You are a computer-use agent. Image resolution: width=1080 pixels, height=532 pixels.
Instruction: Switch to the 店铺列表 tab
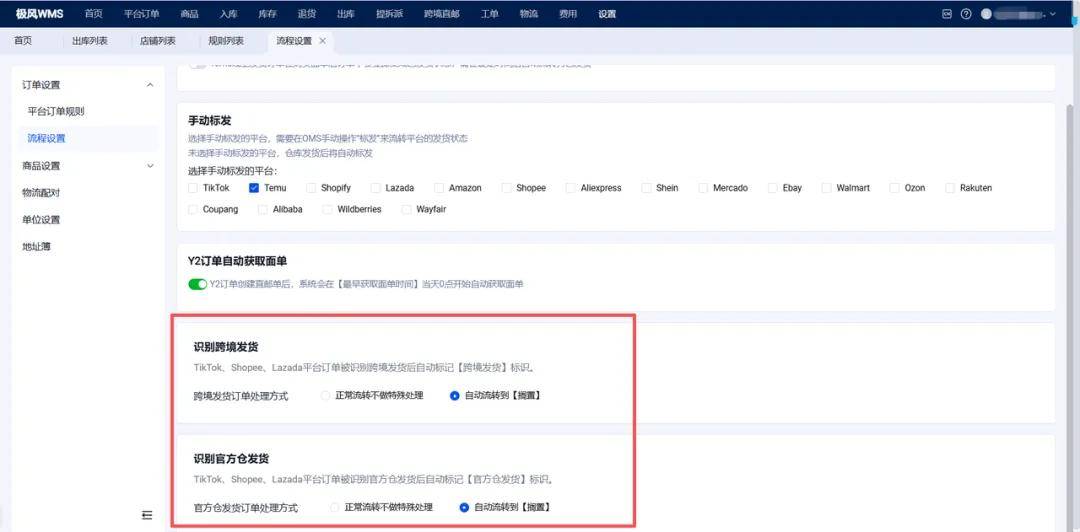click(x=158, y=41)
